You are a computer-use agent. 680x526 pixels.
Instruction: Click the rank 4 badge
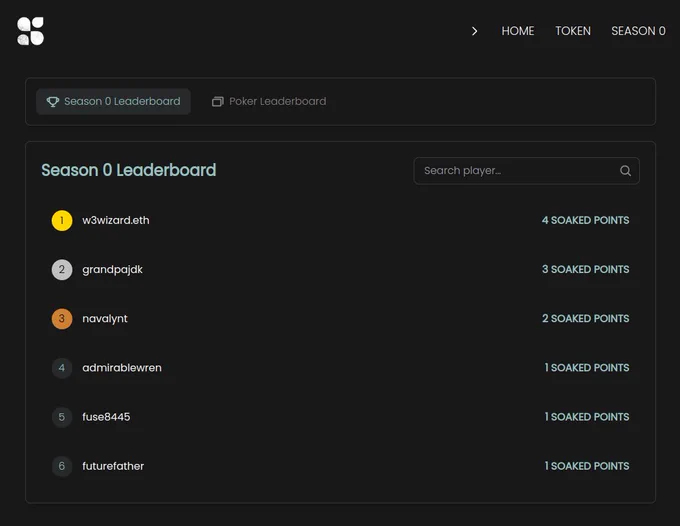[x=62, y=368]
